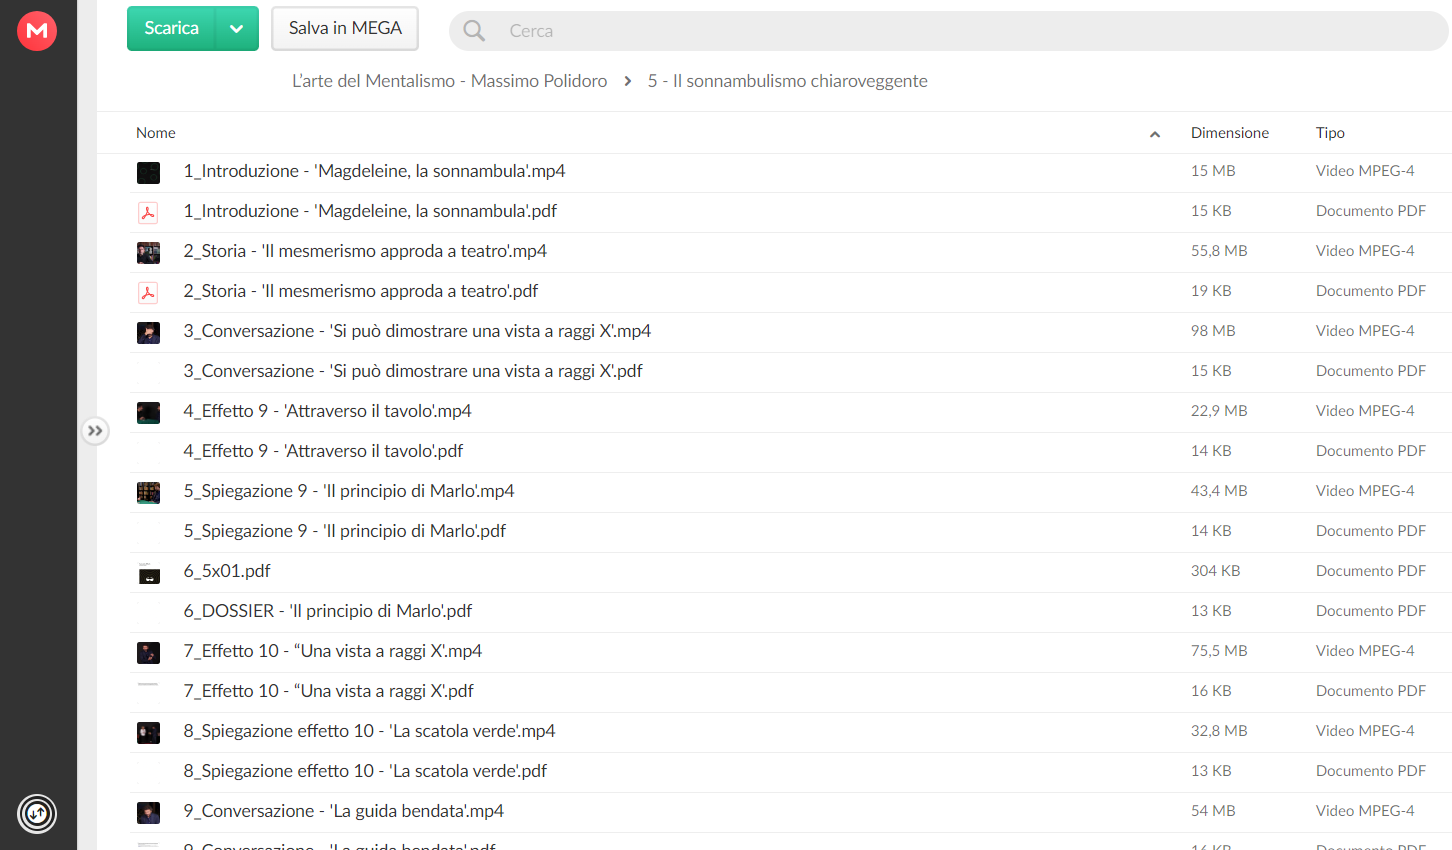Click the Salva in MEGA button

(x=345, y=28)
